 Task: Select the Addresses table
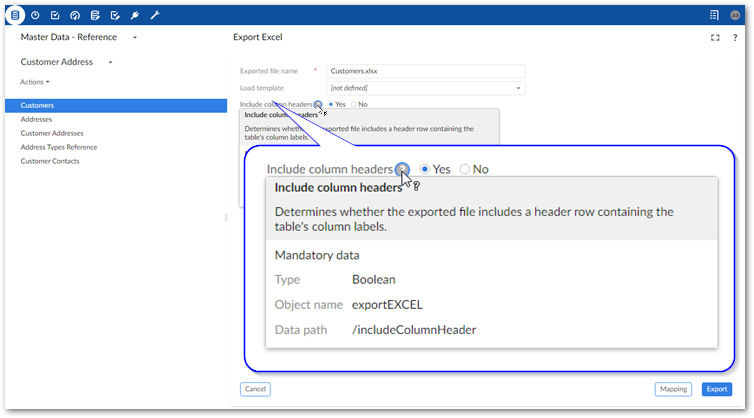click(36, 119)
